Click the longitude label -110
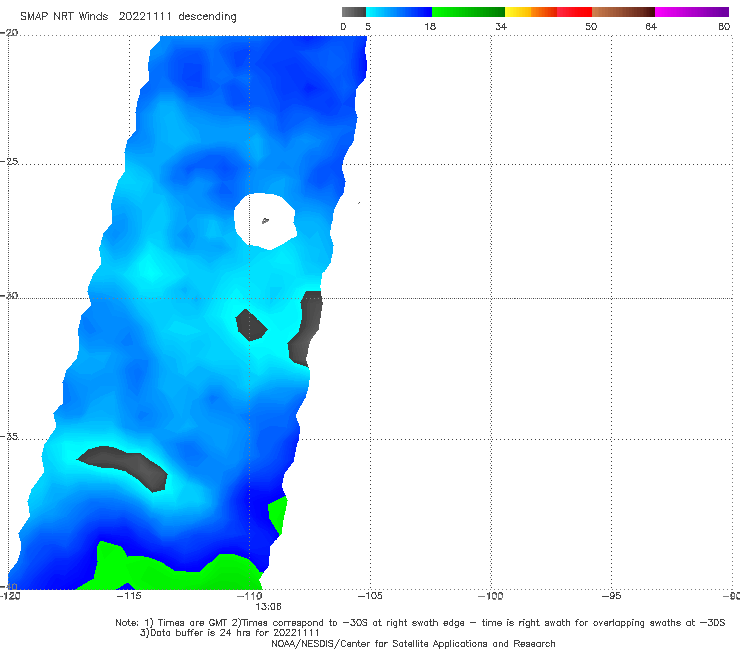This screenshot has width=740, height=650. (250, 596)
